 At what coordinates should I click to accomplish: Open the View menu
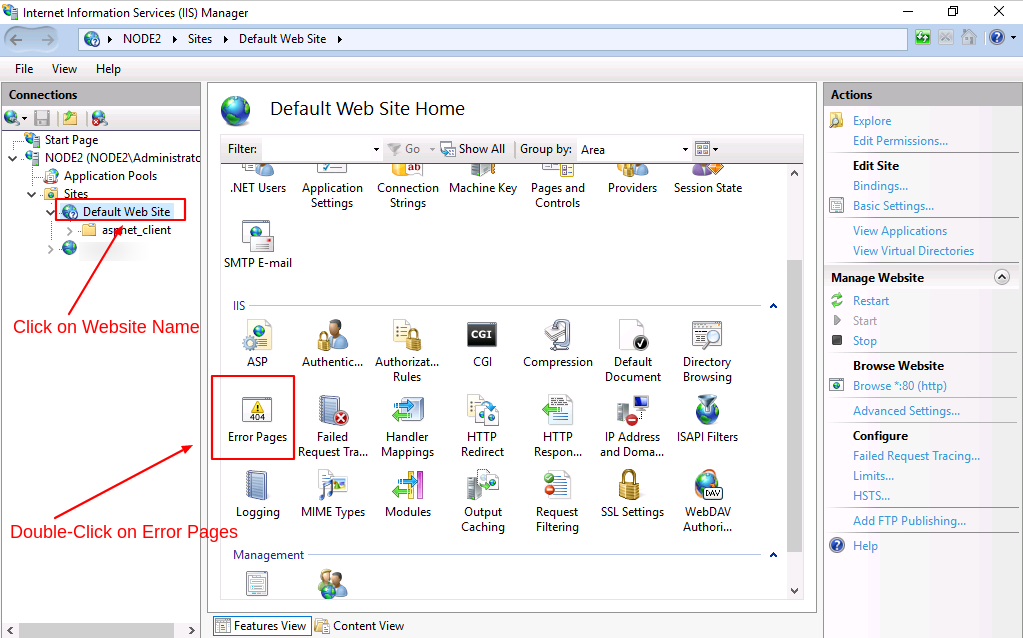65,68
